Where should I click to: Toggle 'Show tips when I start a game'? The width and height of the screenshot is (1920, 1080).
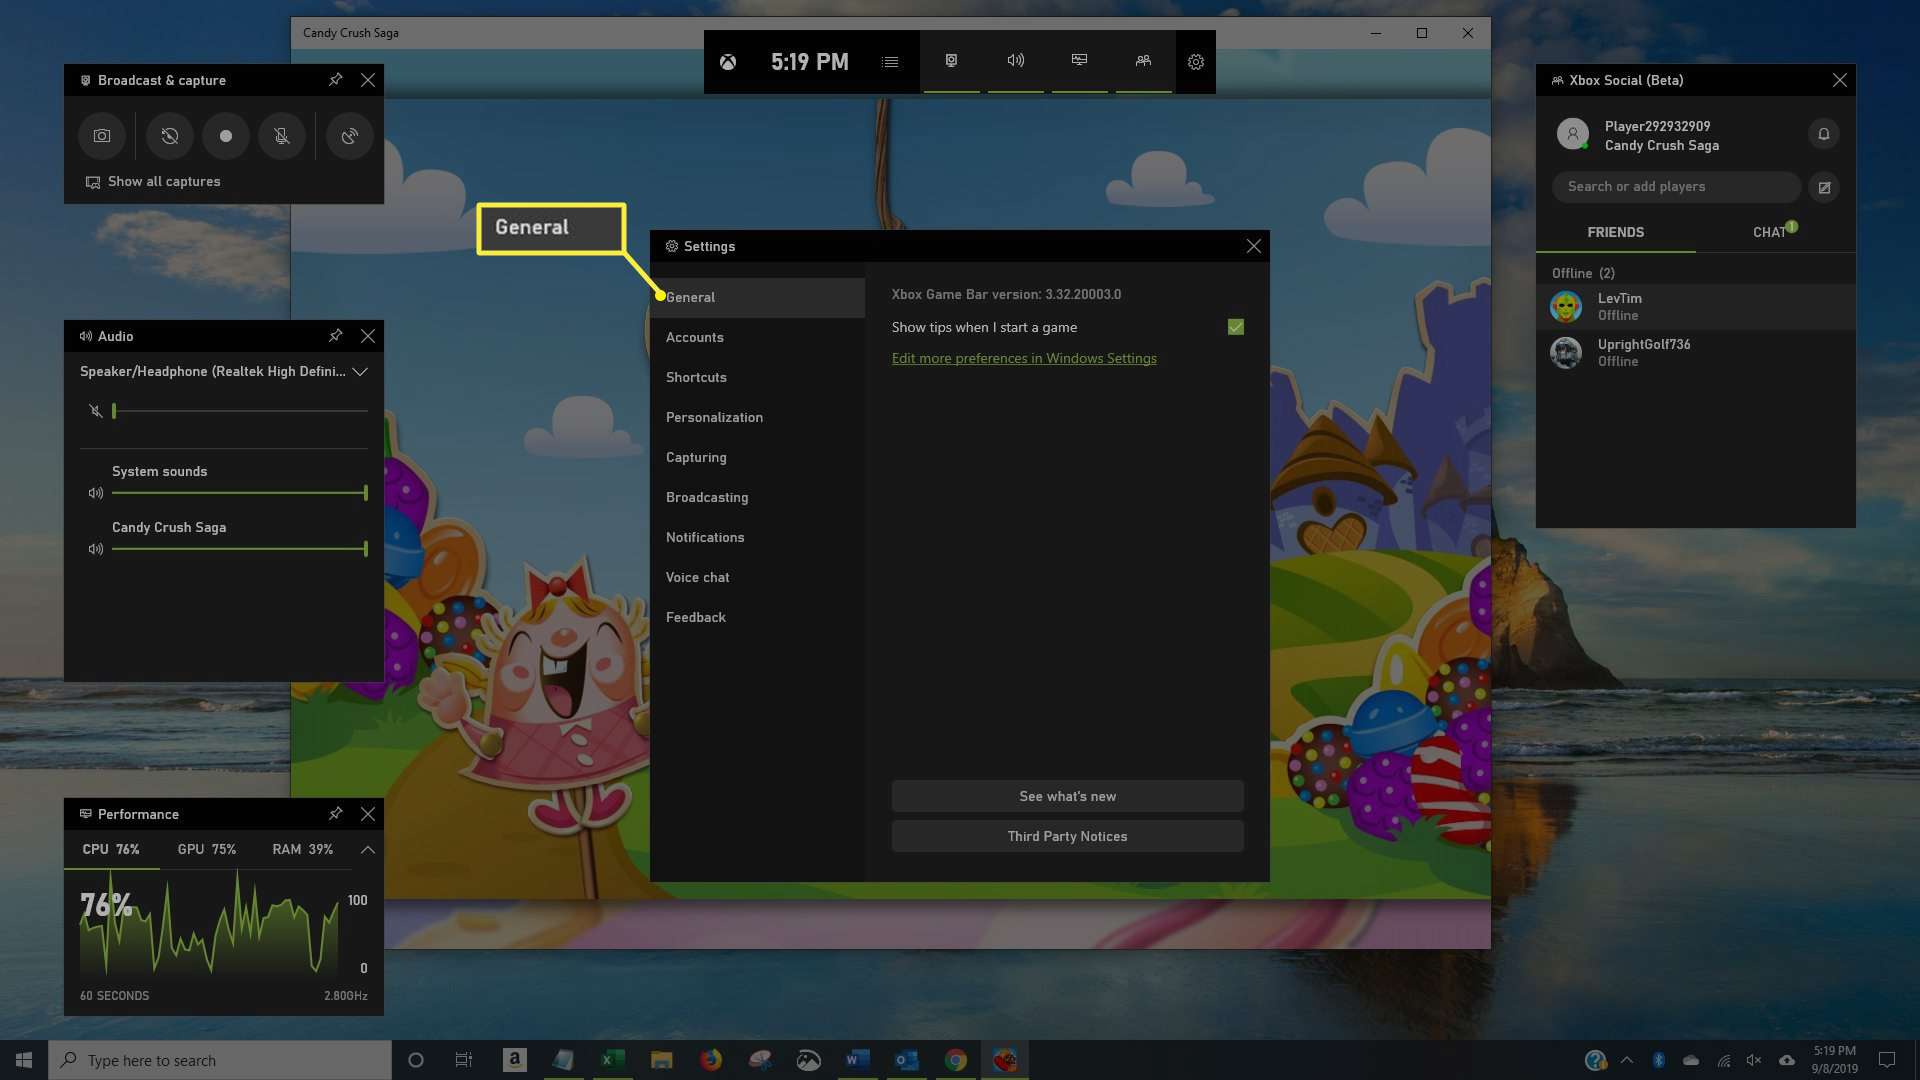click(x=1236, y=327)
